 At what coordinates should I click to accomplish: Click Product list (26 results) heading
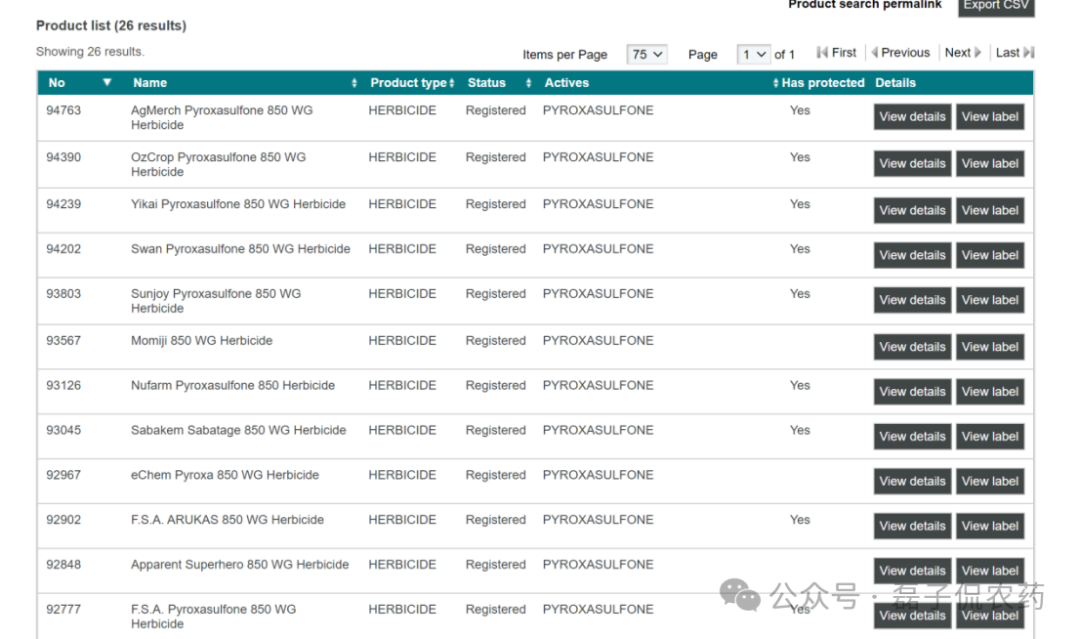[111, 25]
